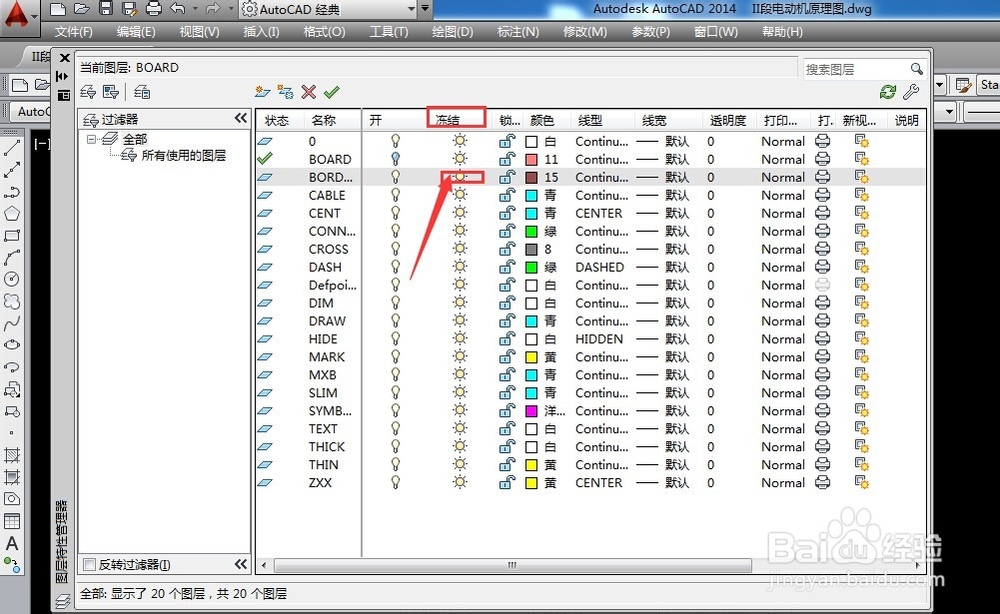Toggle the on/off bulb for BOARD layer

pyautogui.click(x=395, y=159)
